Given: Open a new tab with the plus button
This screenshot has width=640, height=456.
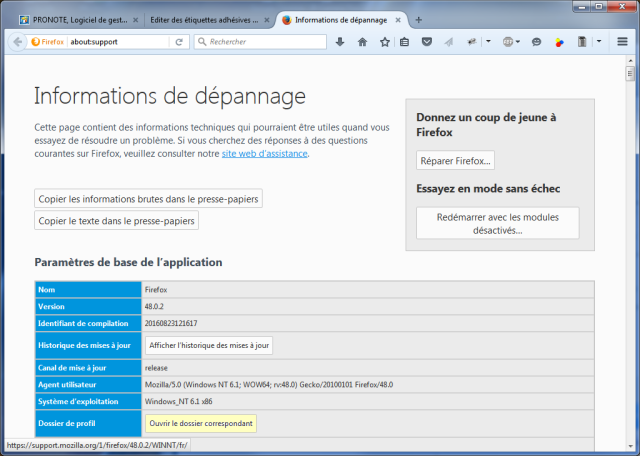Looking at the screenshot, I should pyautogui.click(x=418, y=19).
